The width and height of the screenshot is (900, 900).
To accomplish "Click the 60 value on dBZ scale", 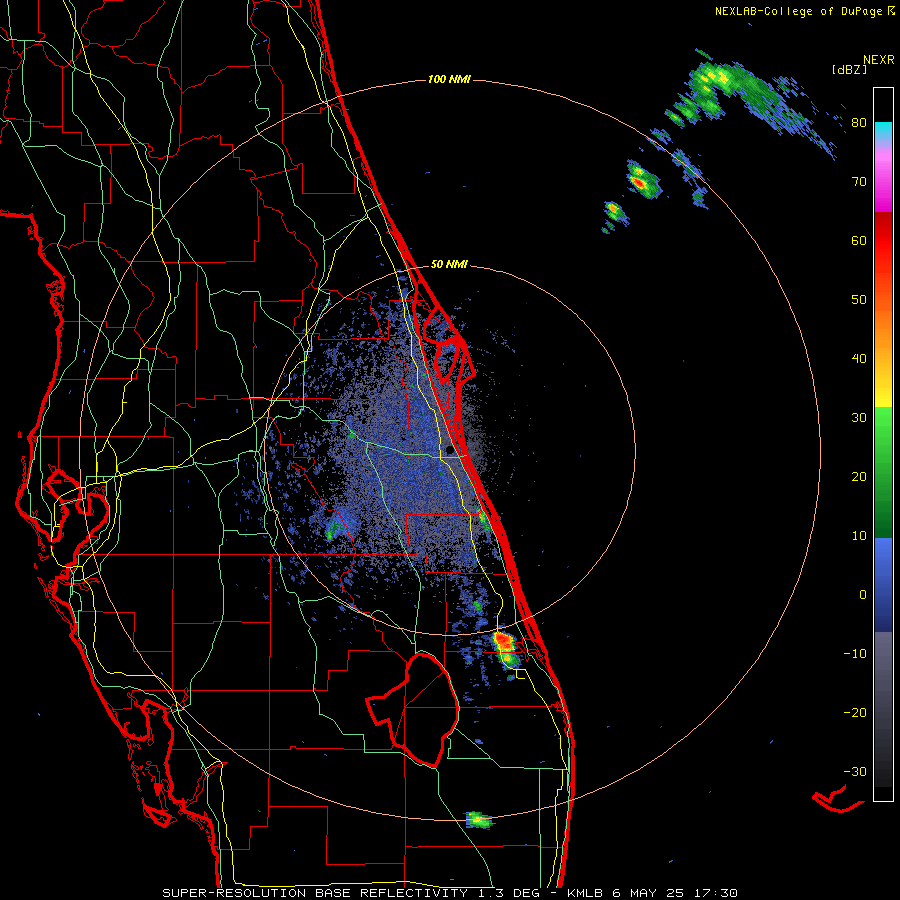I will 859,240.
